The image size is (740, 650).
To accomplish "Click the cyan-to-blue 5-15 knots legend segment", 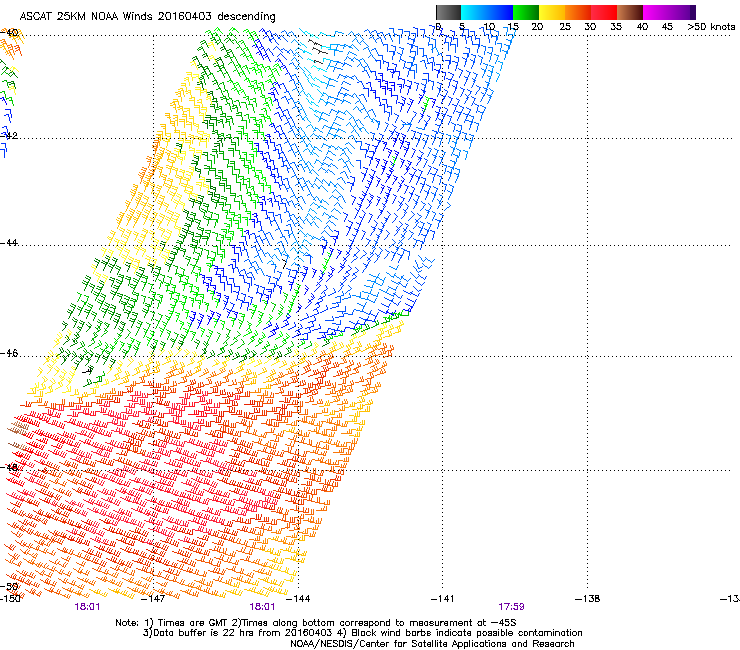I will (x=487, y=12).
